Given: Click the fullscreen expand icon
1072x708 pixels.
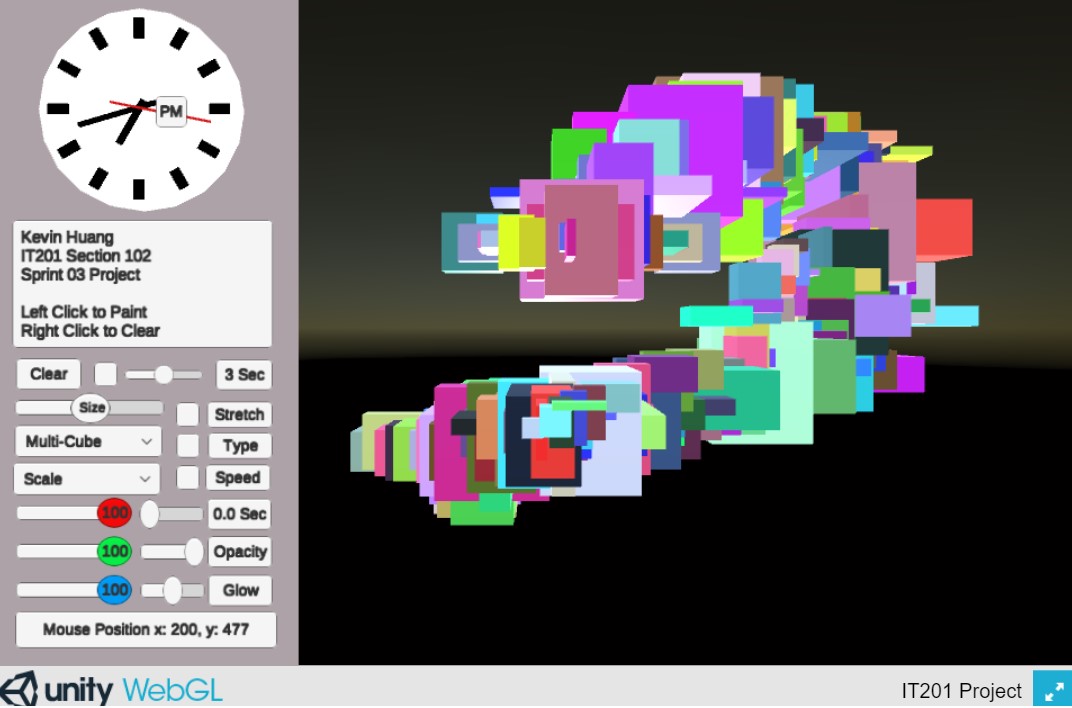Looking at the screenshot, I should click(1051, 690).
